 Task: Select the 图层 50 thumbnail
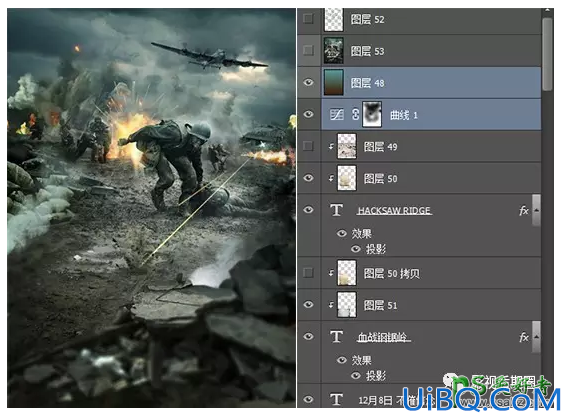[x=347, y=178]
